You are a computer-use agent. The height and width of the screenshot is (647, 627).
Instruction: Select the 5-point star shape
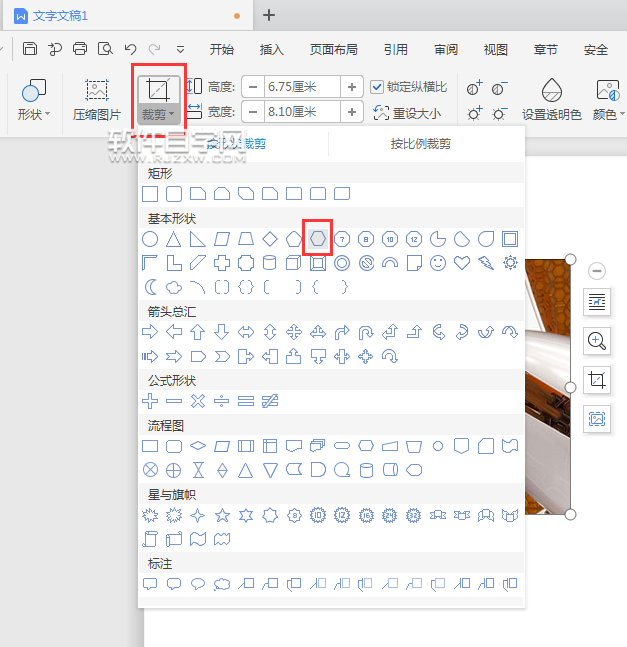coord(222,515)
